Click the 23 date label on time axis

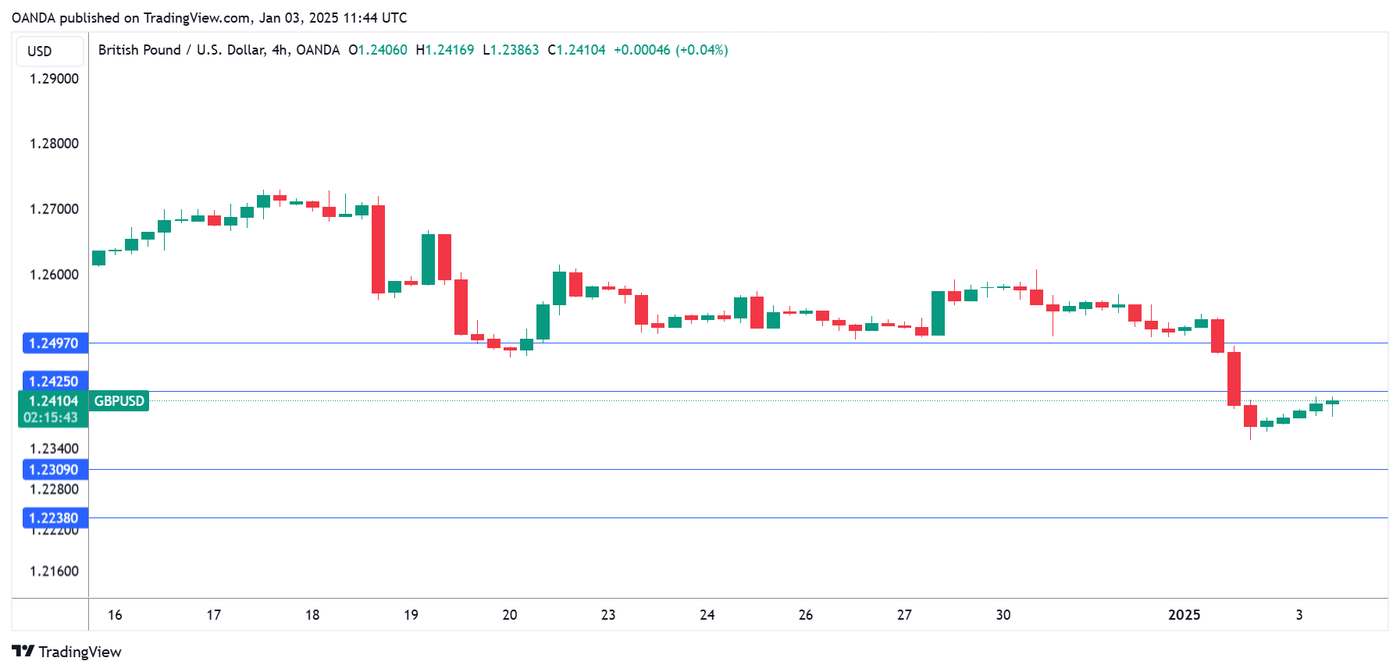coord(608,615)
